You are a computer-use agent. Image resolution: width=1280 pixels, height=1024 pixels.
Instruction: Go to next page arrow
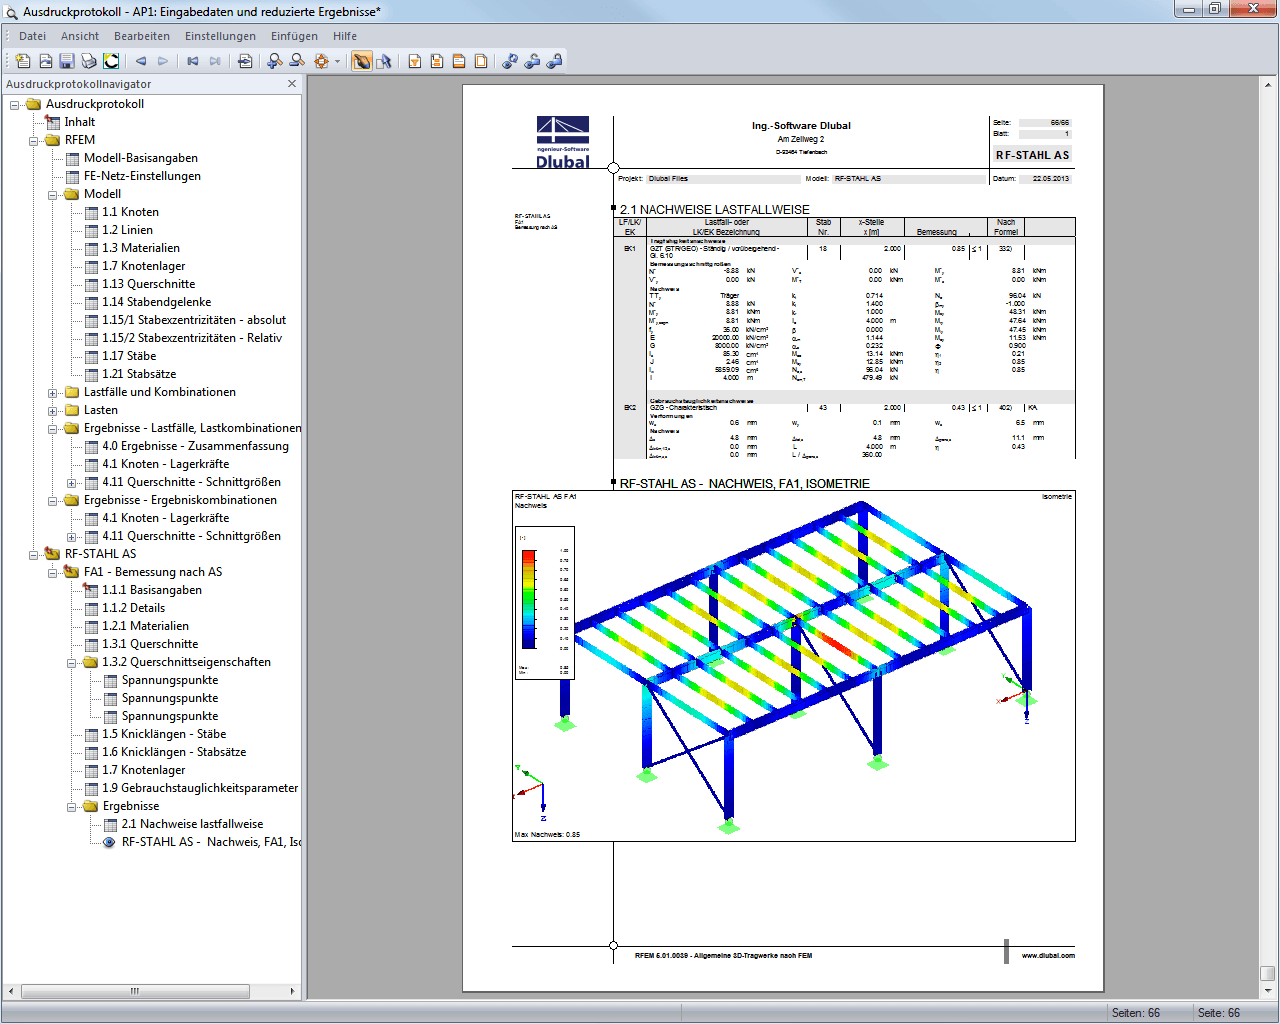click(x=163, y=61)
